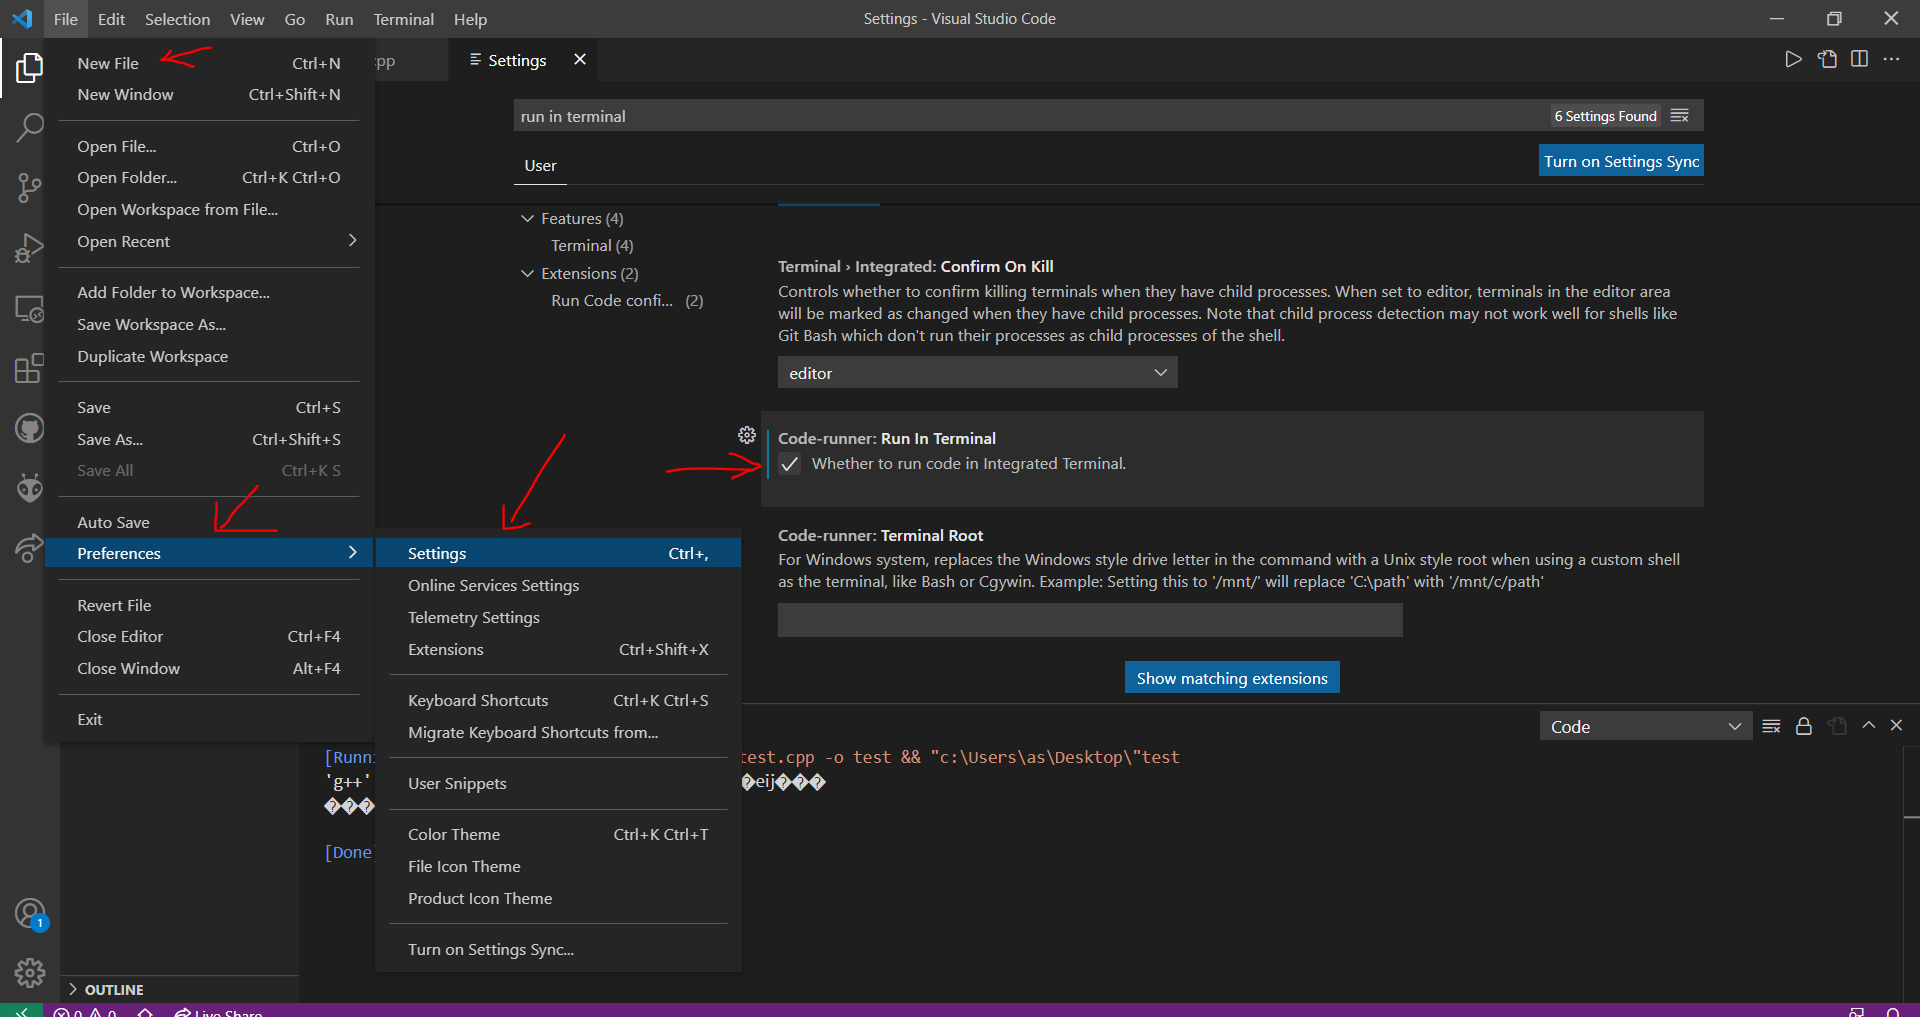The image size is (1920, 1017).
Task: Select the Terminal (4) tree item
Action: [x=592, y=246]
